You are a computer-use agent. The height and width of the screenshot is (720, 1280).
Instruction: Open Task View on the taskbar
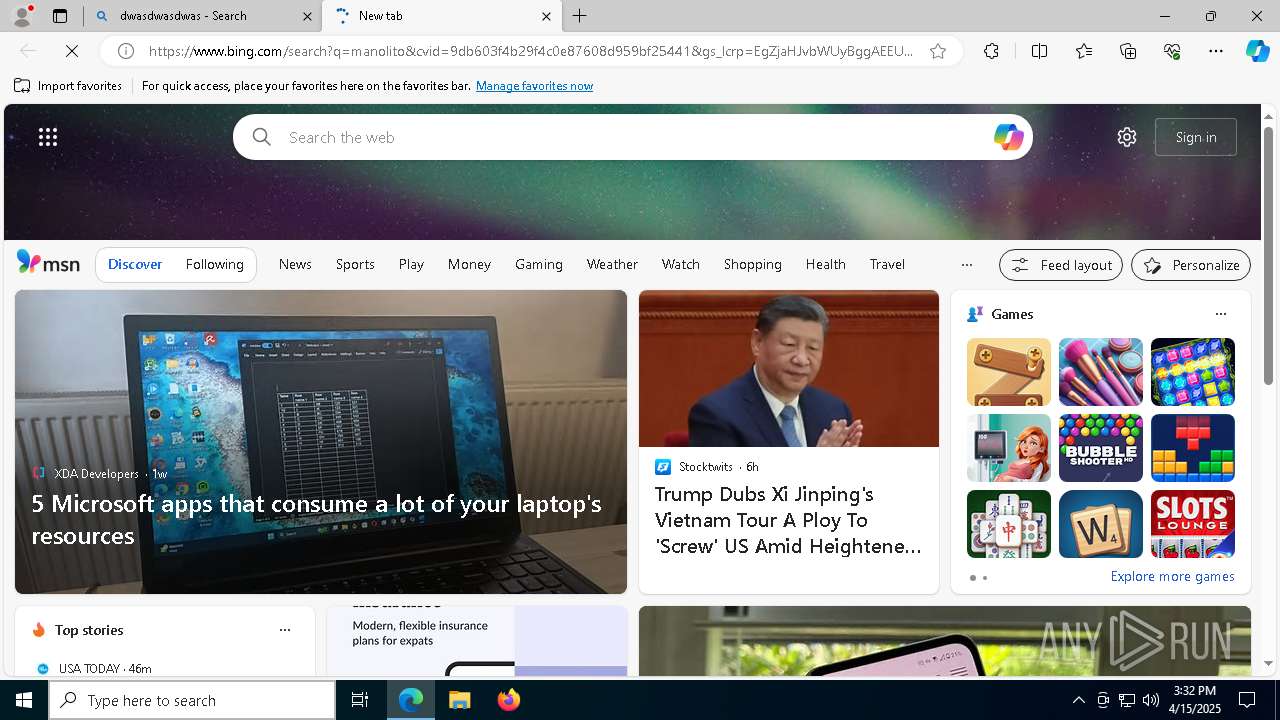[x=360, y=700]
